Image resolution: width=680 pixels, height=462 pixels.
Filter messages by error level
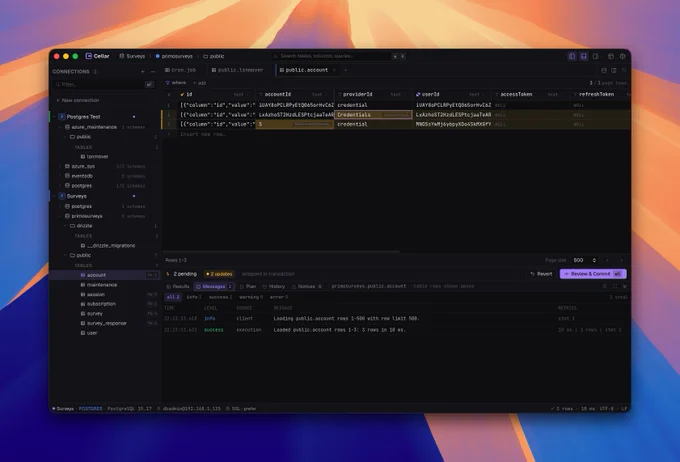pyautogui.click(x=279, y=297)
